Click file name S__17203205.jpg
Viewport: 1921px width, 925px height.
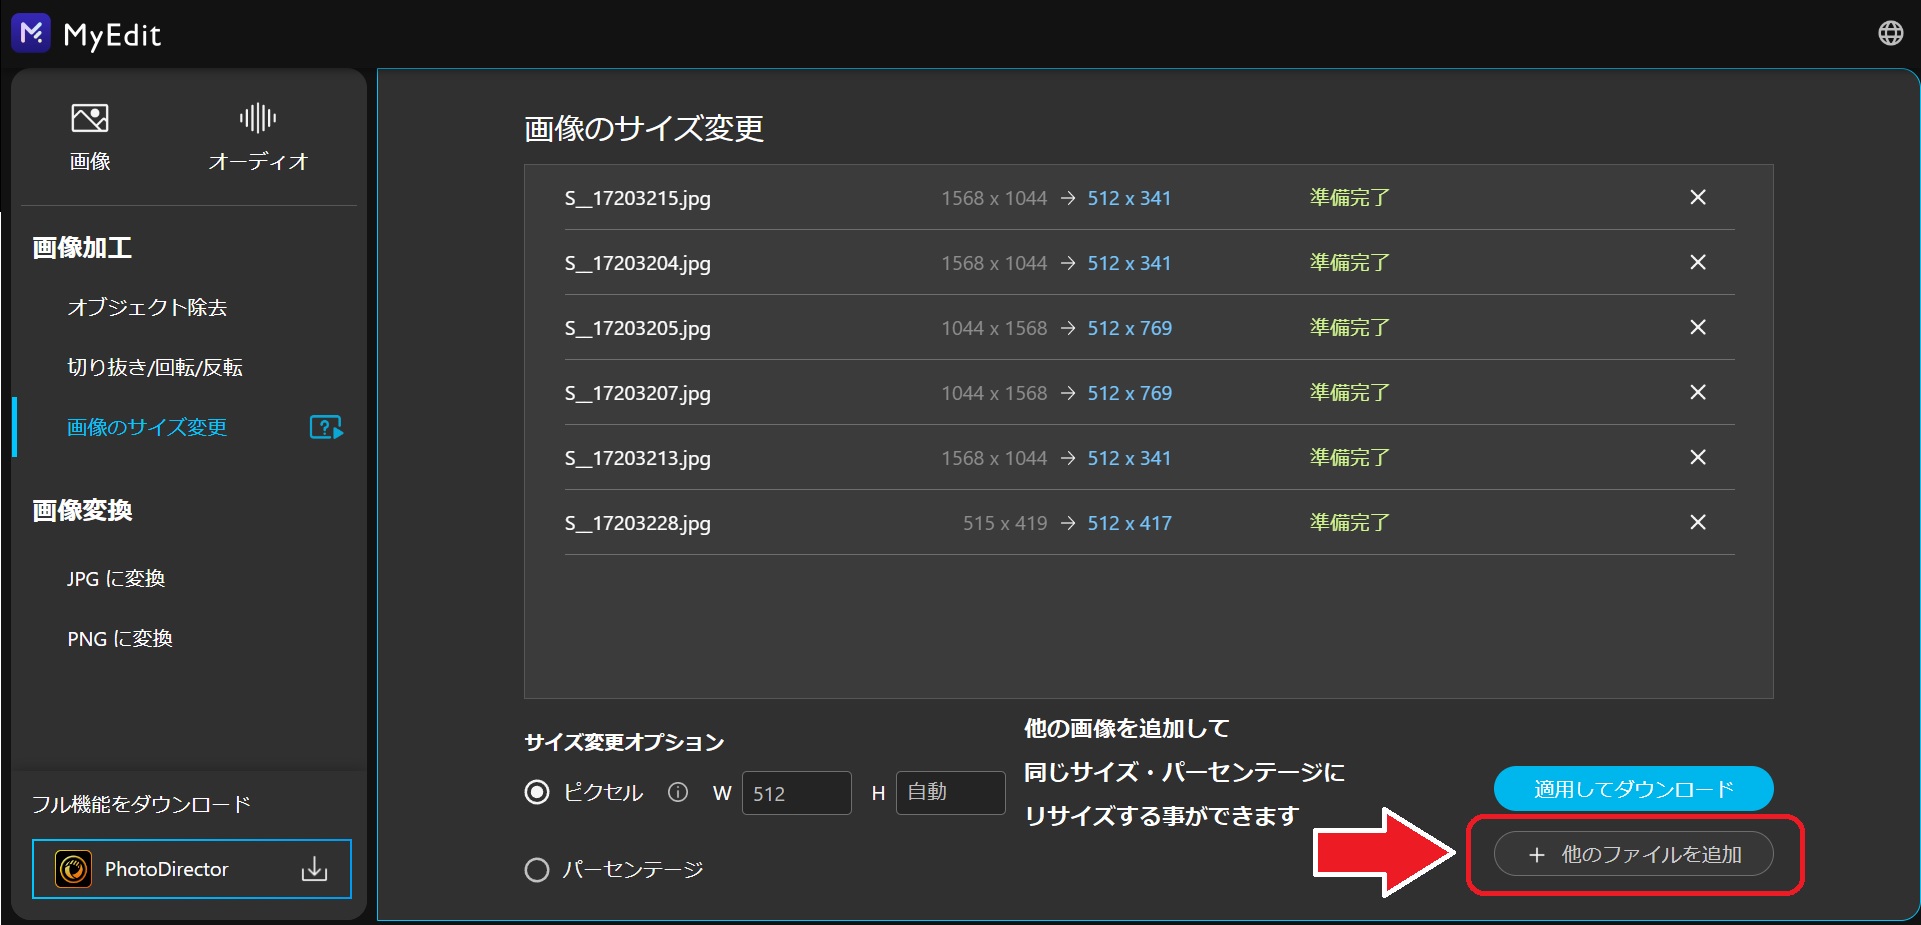pos(638,328)
